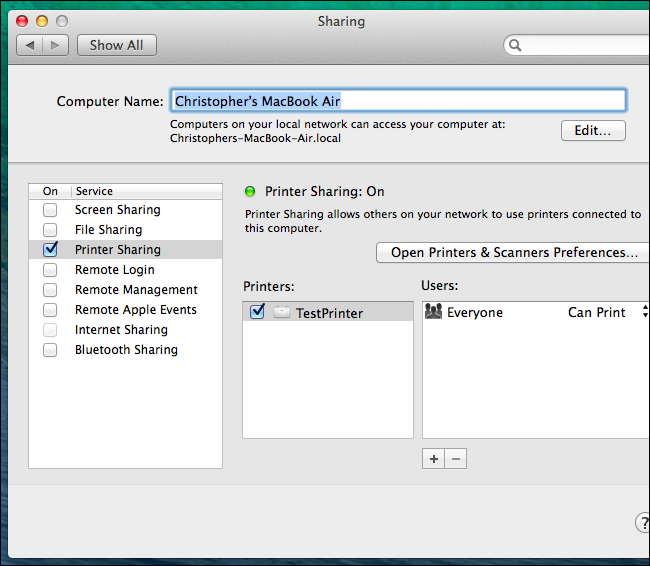
Task: Toggle the Bluetooth Sharing checkbox
Action: point(50,350)
